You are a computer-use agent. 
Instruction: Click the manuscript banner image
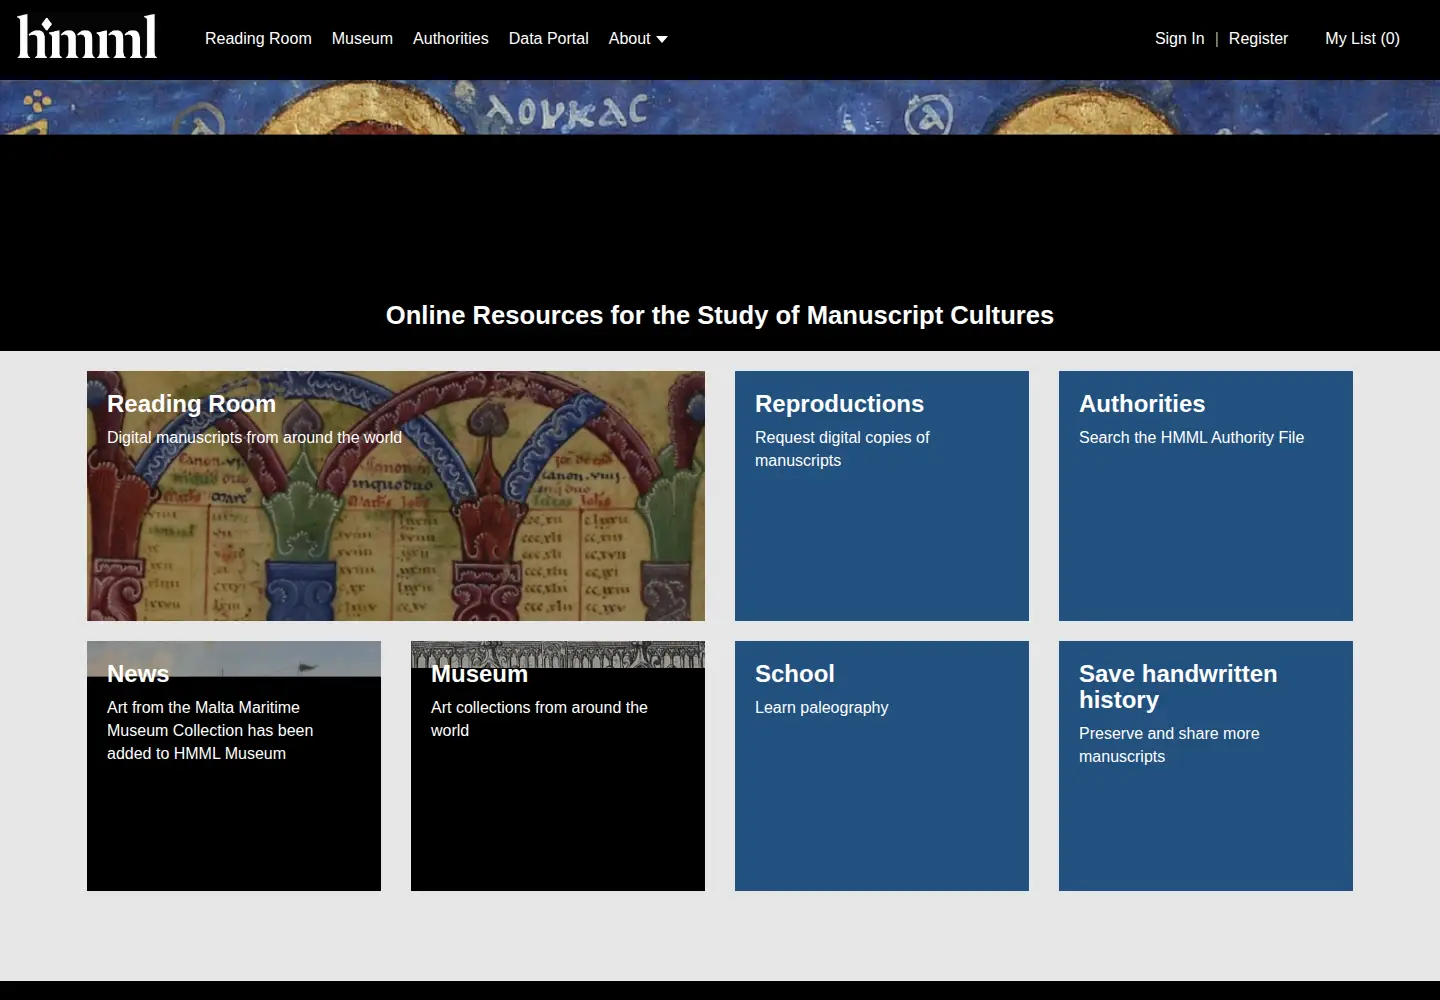click(720, 107)
